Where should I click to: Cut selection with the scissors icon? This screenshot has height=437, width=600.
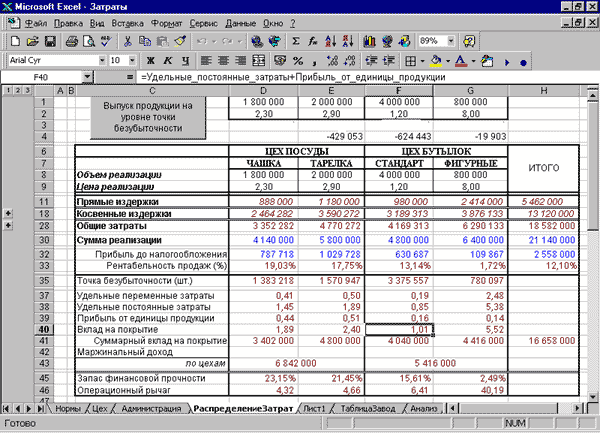click(x=127, y=41)
